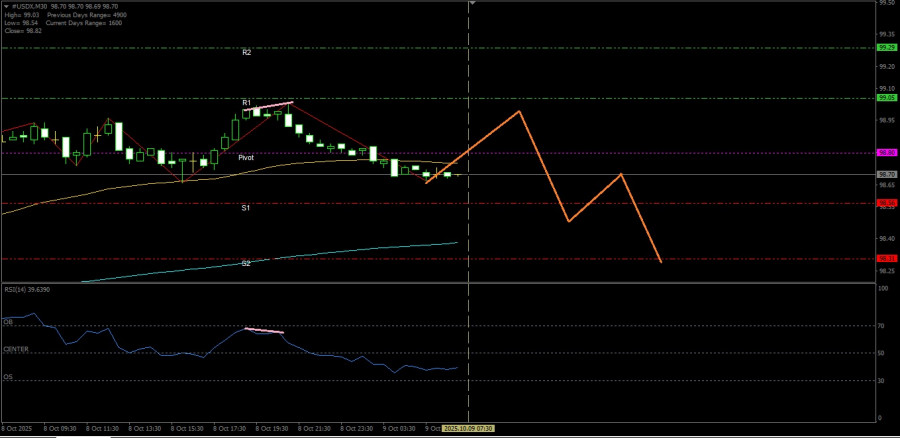Select the red 98.31 S2 price tag

coord(886,258)
